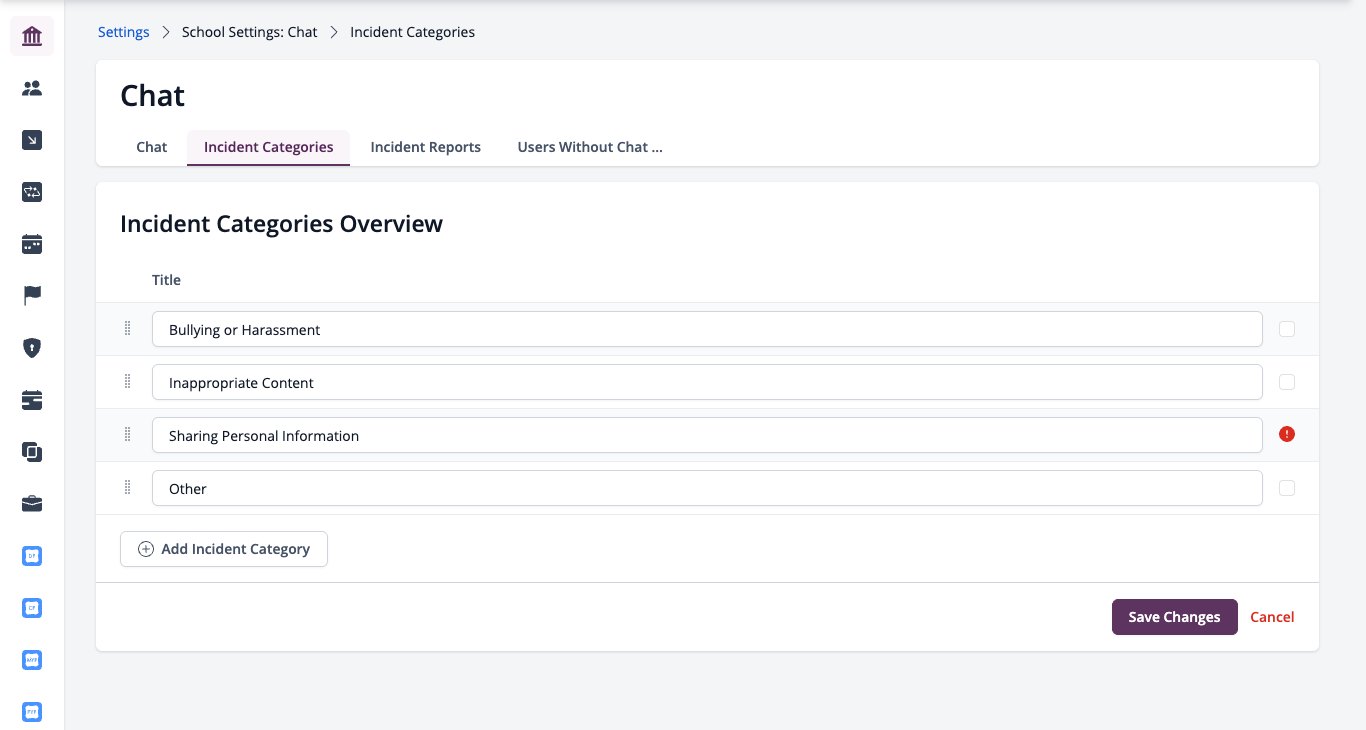Screen dimensions: 1366x730
Task: Click the Incident Categories Overview heading
Action: click(281, 223)
